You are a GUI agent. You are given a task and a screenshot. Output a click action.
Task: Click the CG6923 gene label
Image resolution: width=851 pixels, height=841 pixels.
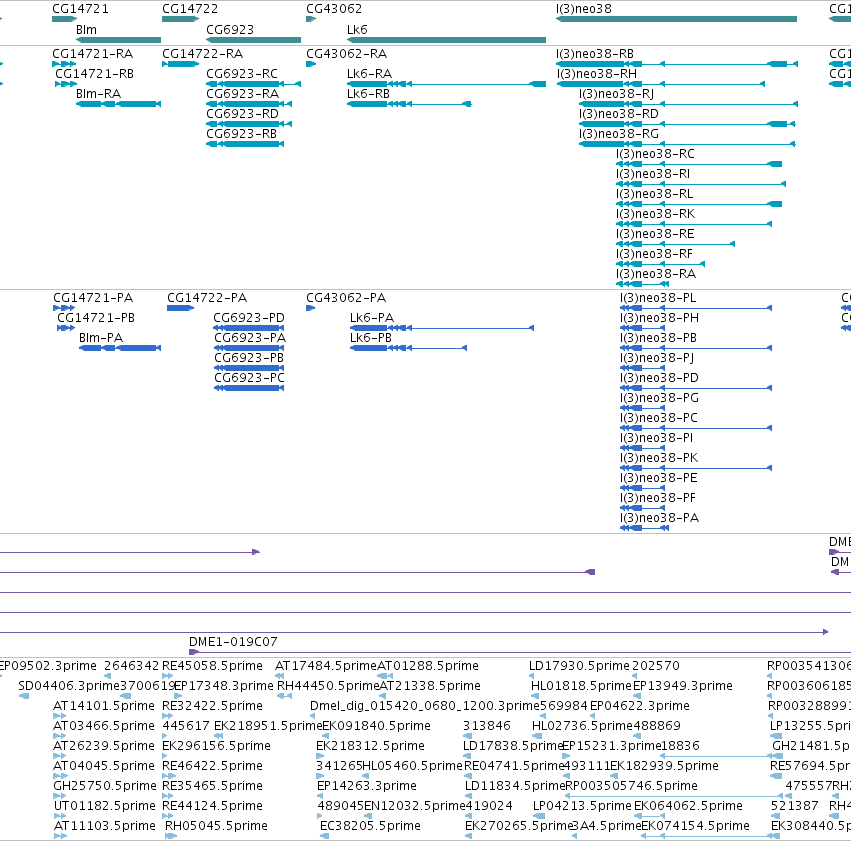pos(230,29)
